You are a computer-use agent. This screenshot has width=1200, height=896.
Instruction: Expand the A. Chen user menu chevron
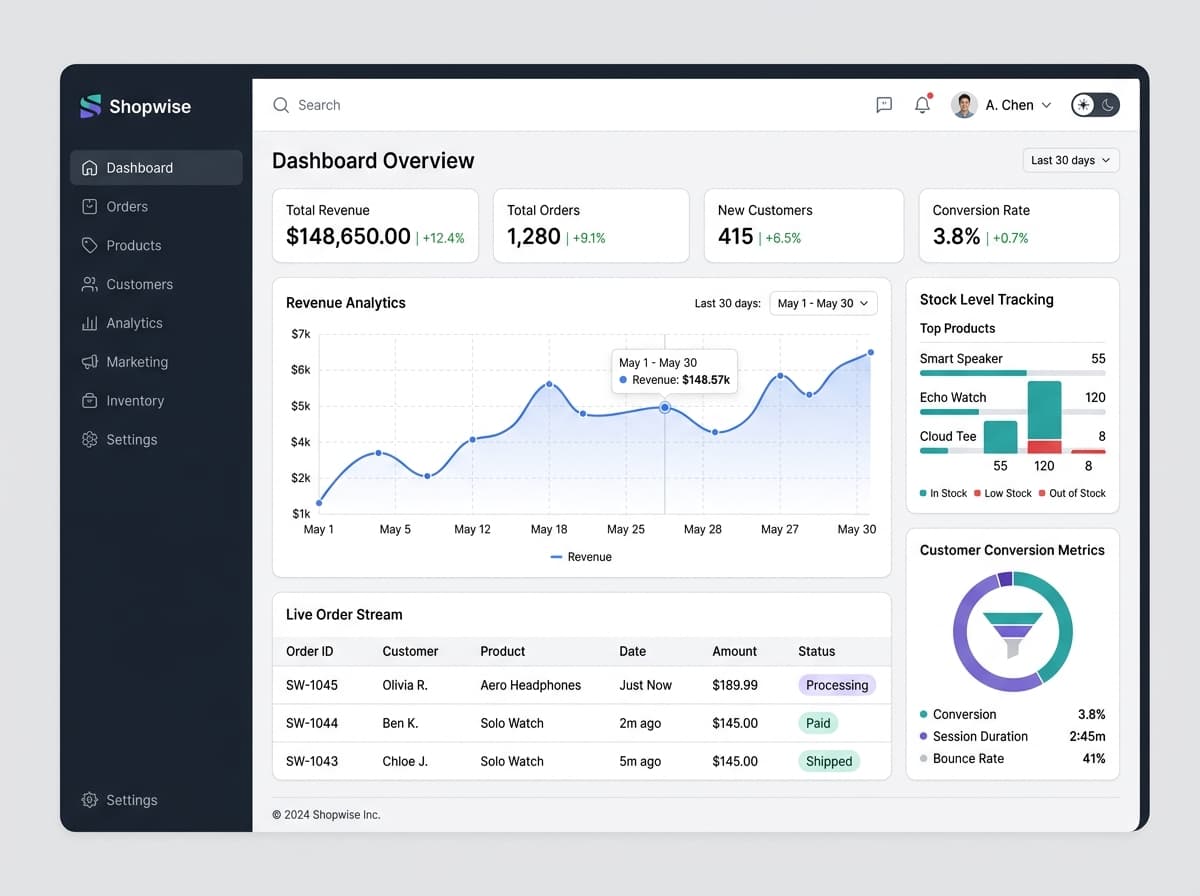[1047, 105]
